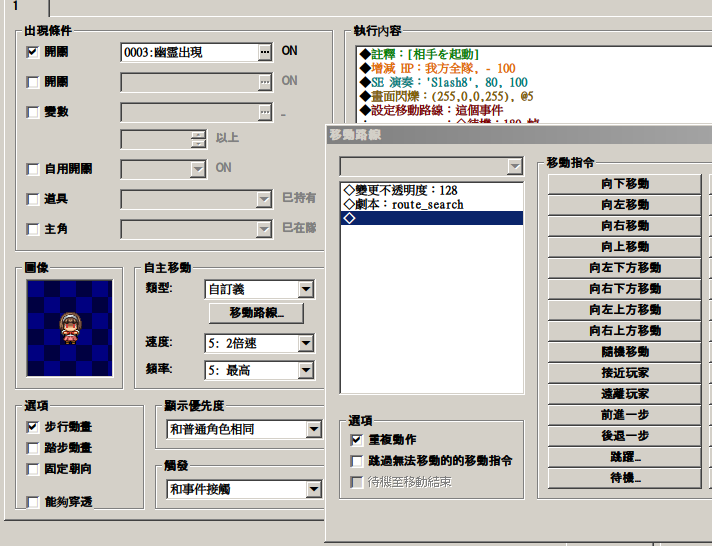Open the 顯示優先度 dropdown
Image resolution: width=712 pixels, height=546 pixels.
pyautogui.click(x=314, y=429)
